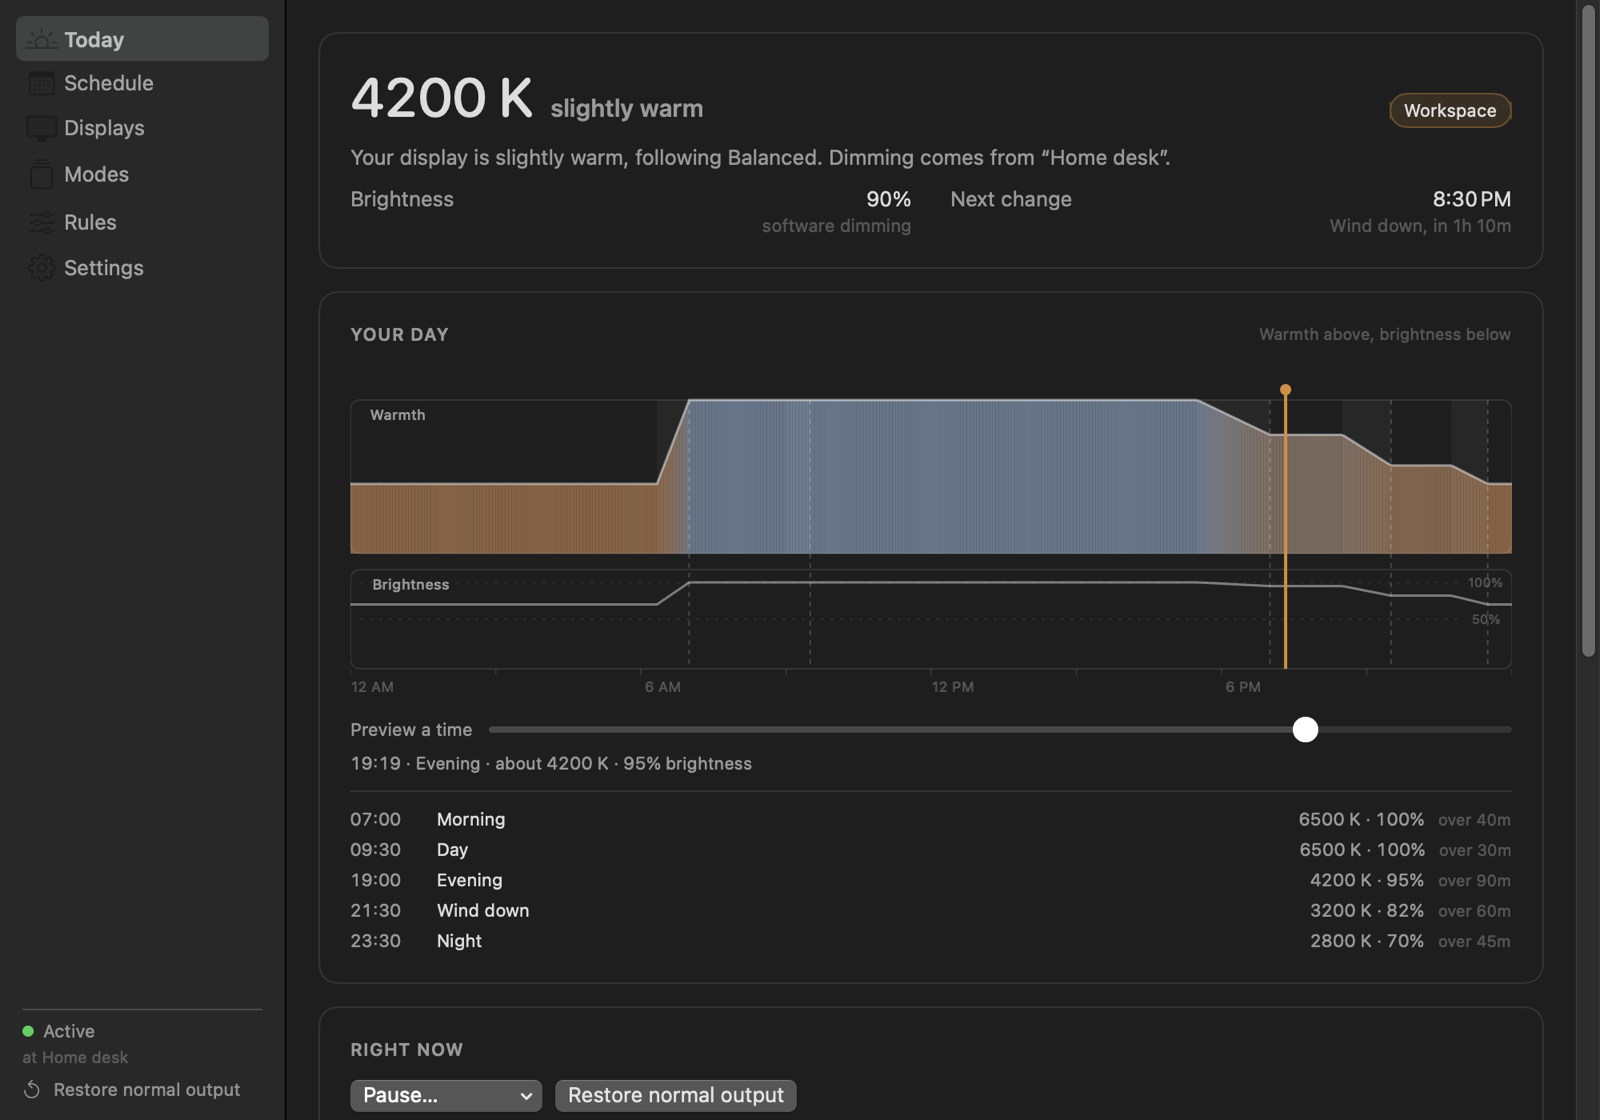Click the Modes icon in sidebar
Viewport: 1600px width, 1120px height.
coord(41,174)
